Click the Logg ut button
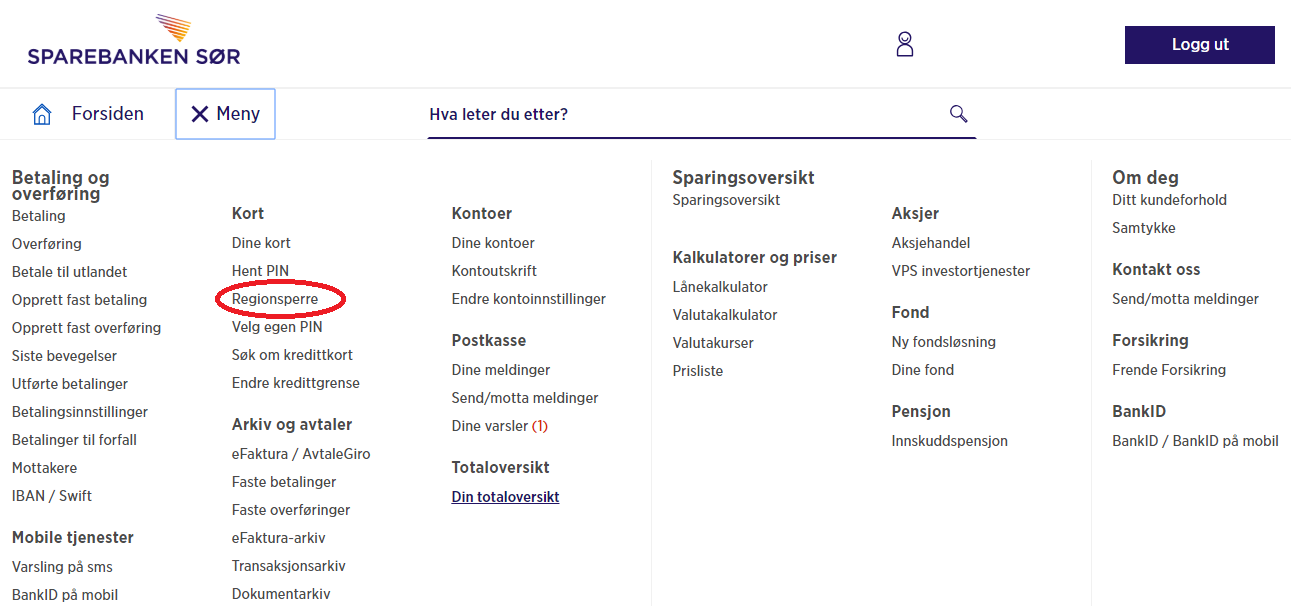Viewport: 1291px width, 606px height. [1200, 45]
